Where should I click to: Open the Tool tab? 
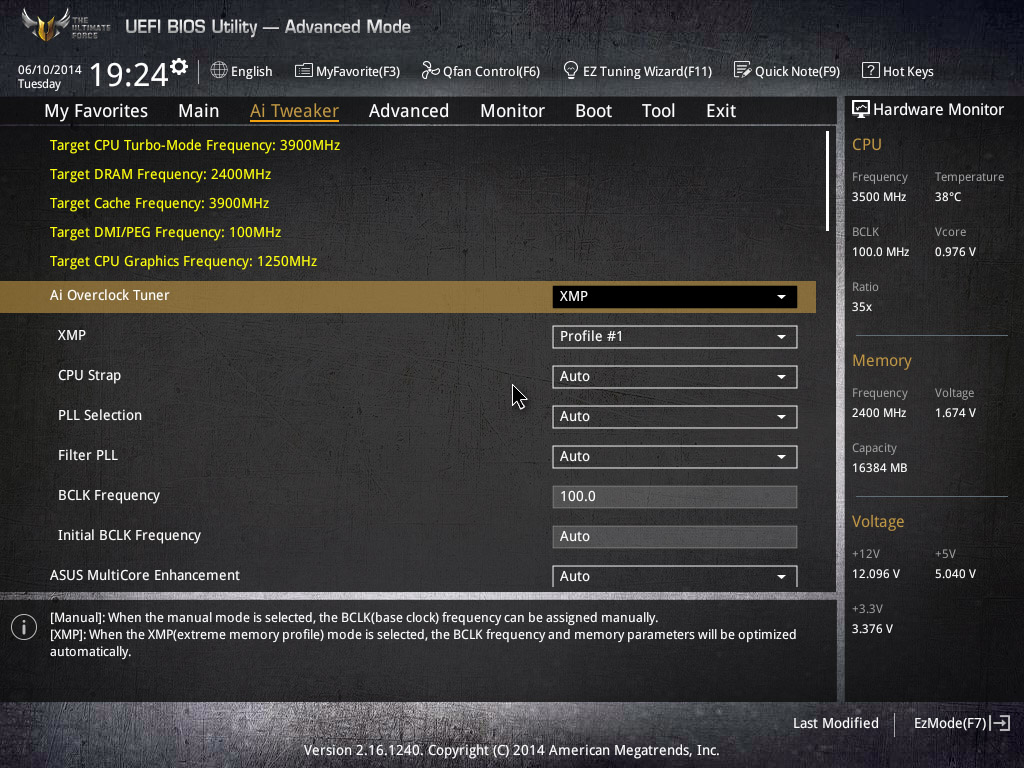coord(658,111)
